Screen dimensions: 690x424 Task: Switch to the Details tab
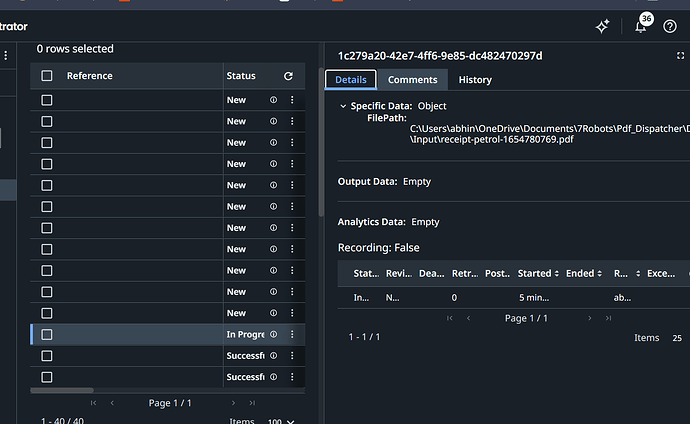coord(351,80)
